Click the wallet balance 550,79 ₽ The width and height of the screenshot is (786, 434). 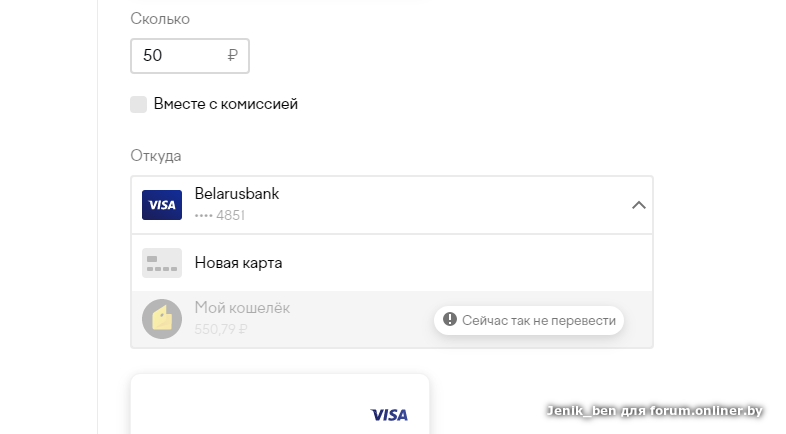pyautogui.click(x=221, y=328)
